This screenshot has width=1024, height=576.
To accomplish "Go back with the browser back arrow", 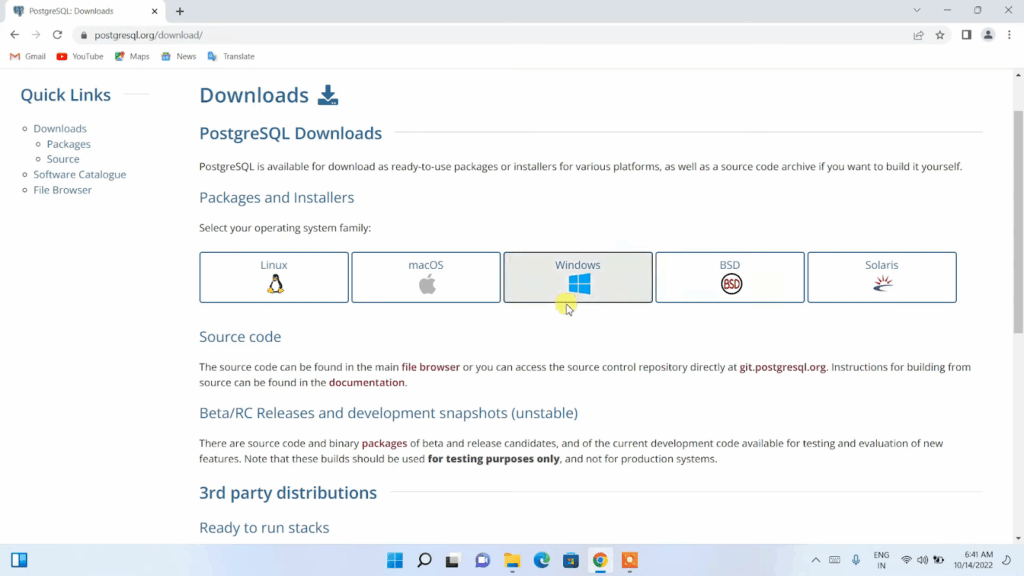I will (14, 35).
